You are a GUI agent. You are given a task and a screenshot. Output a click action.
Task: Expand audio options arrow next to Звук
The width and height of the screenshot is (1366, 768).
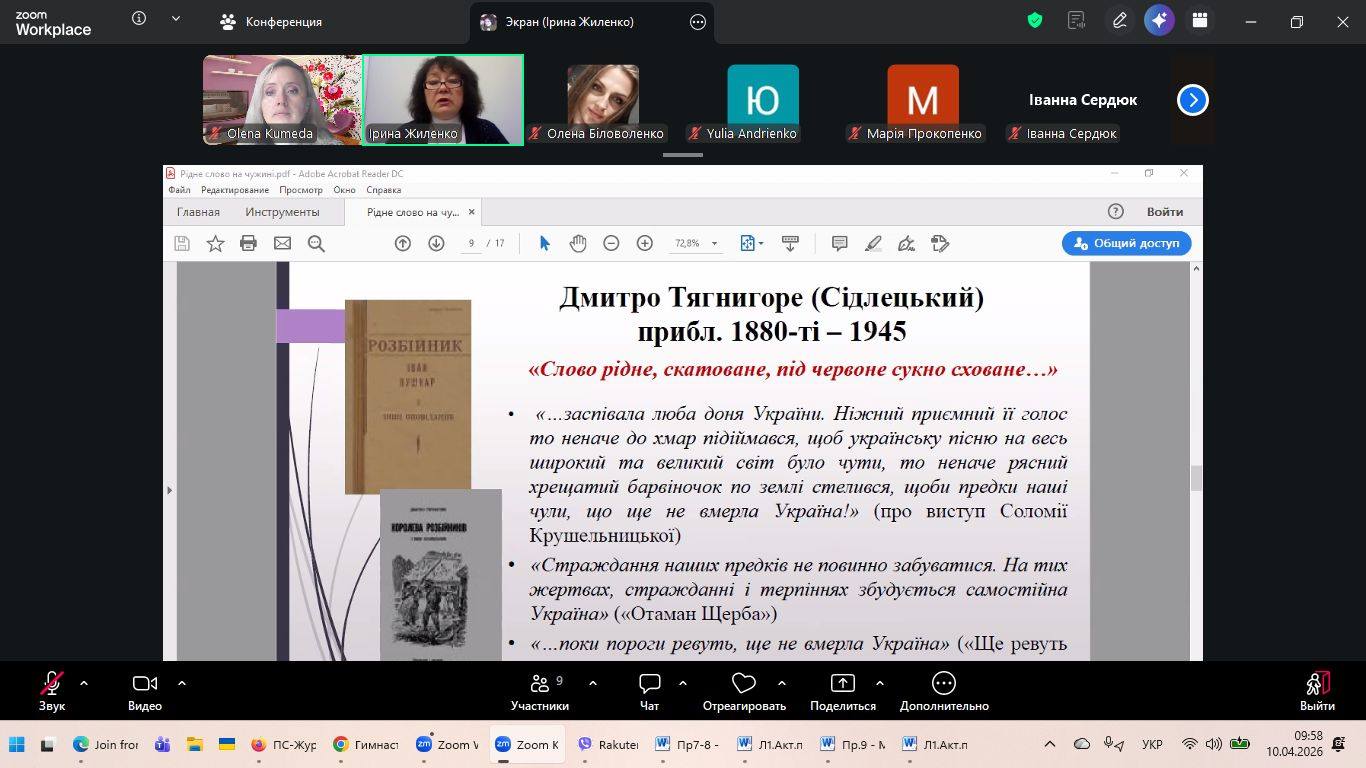coord(84,683)
